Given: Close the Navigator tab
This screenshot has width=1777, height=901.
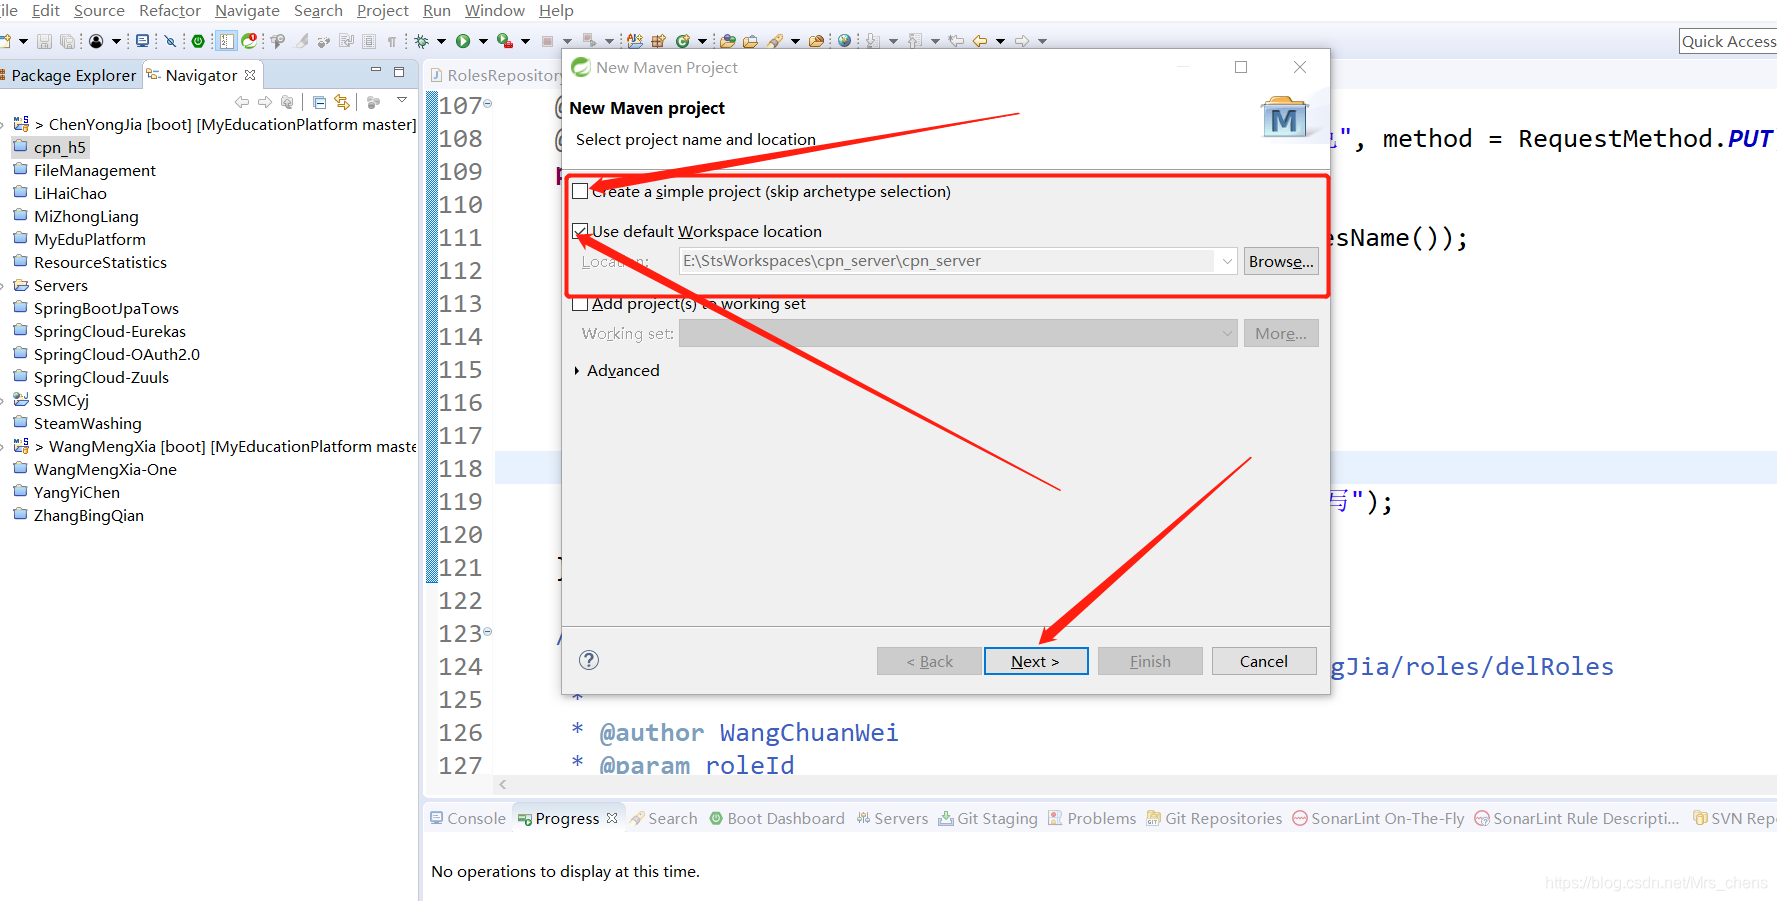Looking at the screenshot, I should click(x=250, y=74).
